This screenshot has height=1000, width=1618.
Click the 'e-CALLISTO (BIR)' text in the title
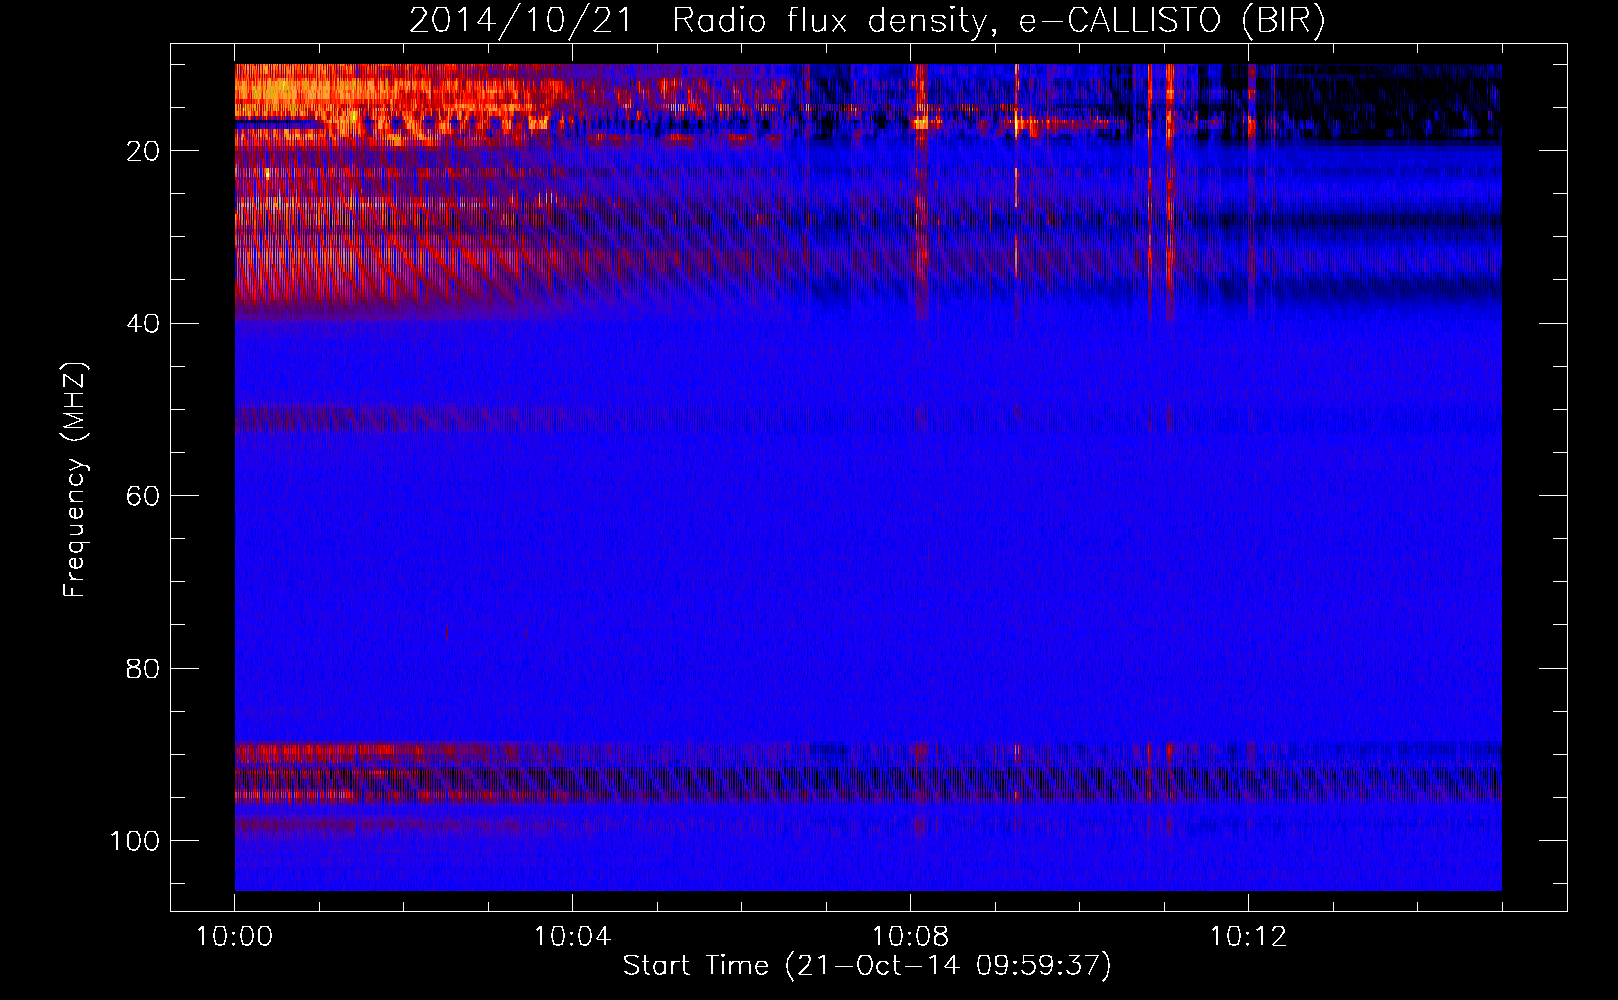(1171, 21)
